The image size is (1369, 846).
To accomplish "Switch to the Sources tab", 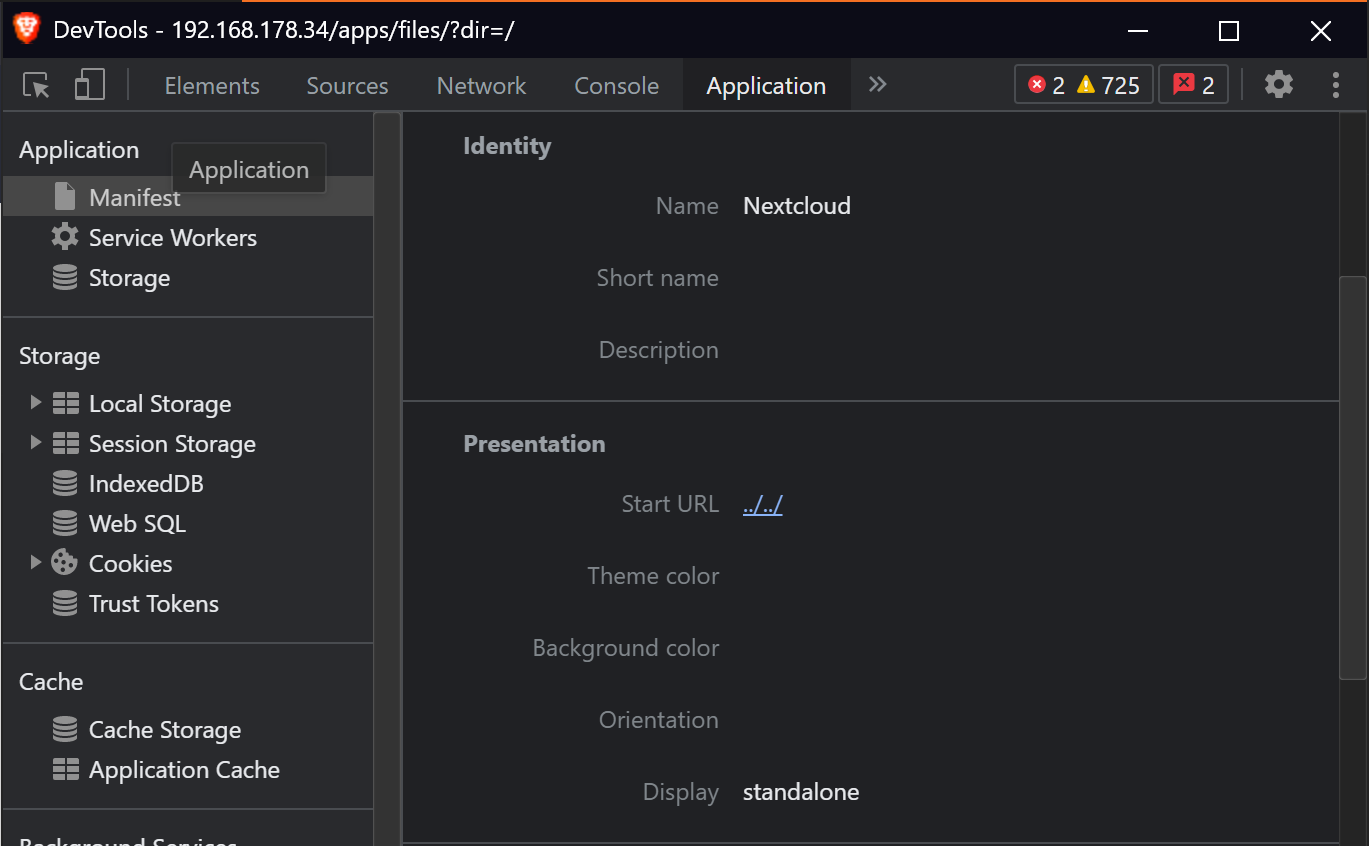I will click(x=347, y=86).
